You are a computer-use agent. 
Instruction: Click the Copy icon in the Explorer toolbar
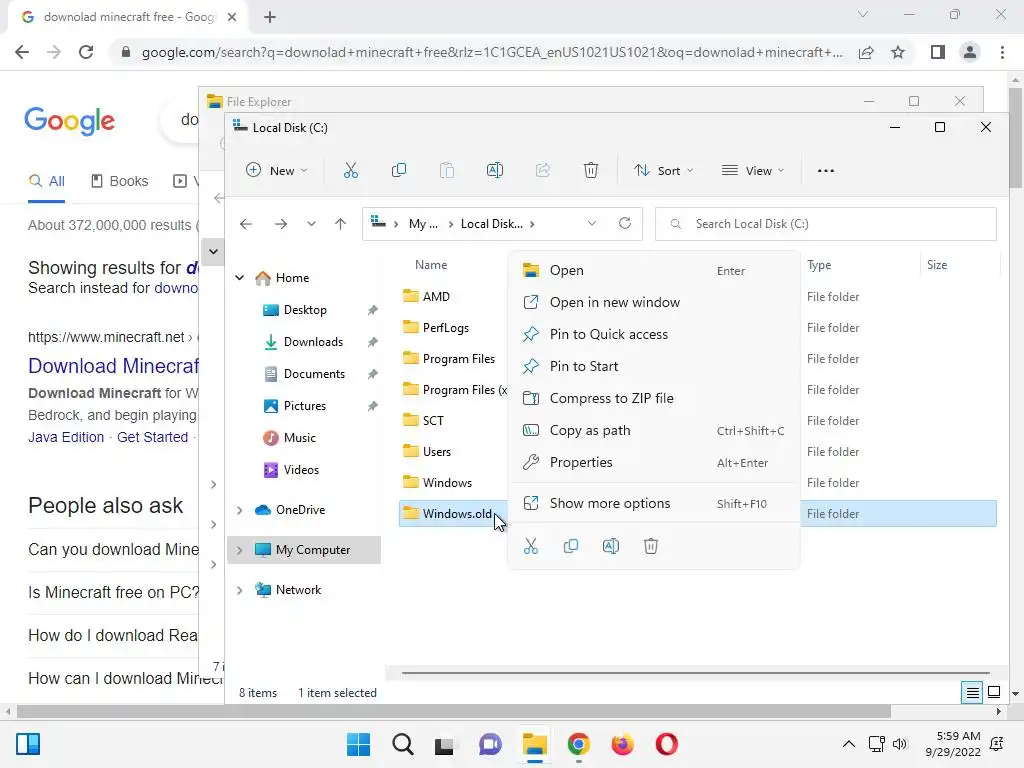pyautogui.click(x=398, y=170)
